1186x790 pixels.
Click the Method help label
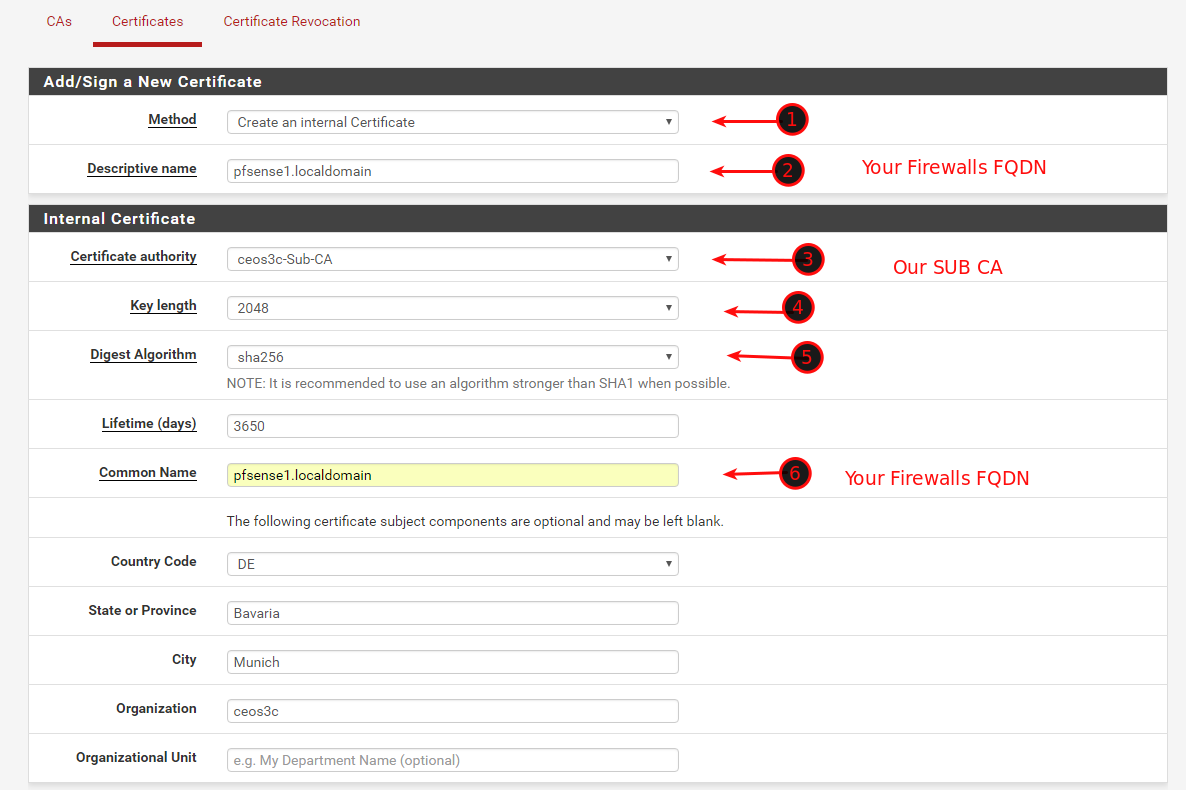coord(172,120)
